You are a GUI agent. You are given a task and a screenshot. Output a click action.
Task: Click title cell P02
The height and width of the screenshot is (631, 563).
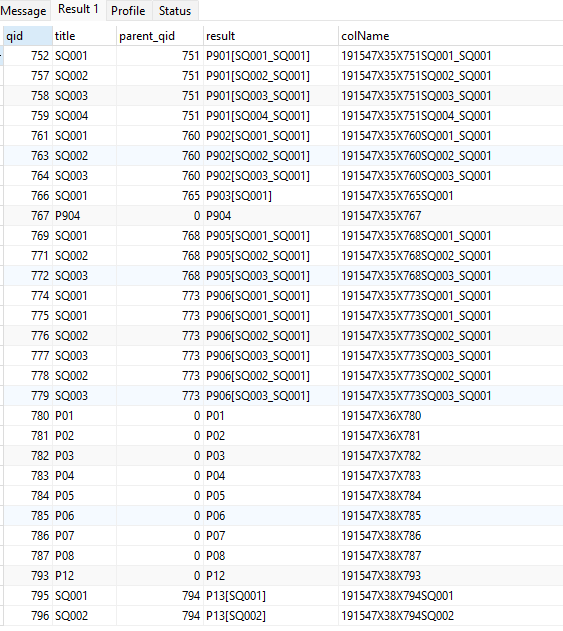84,436
